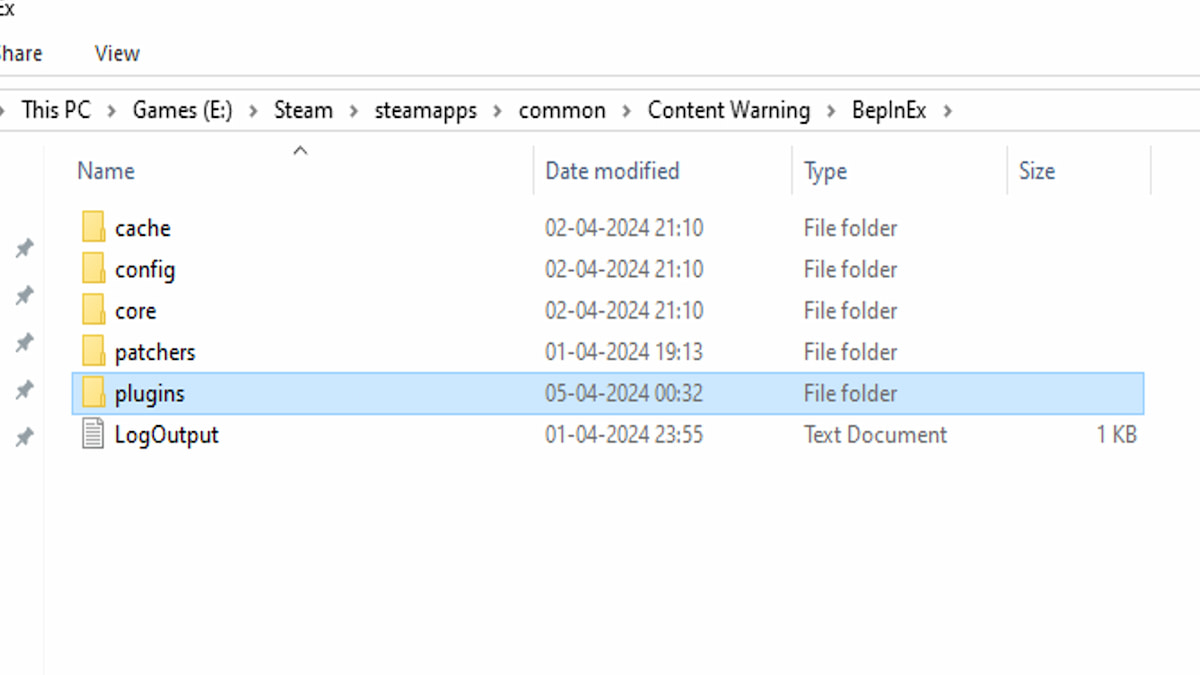Screen dimensions: 1200x675
Task: Expand the chevron after Games (E:)
Action: [253, 110]
